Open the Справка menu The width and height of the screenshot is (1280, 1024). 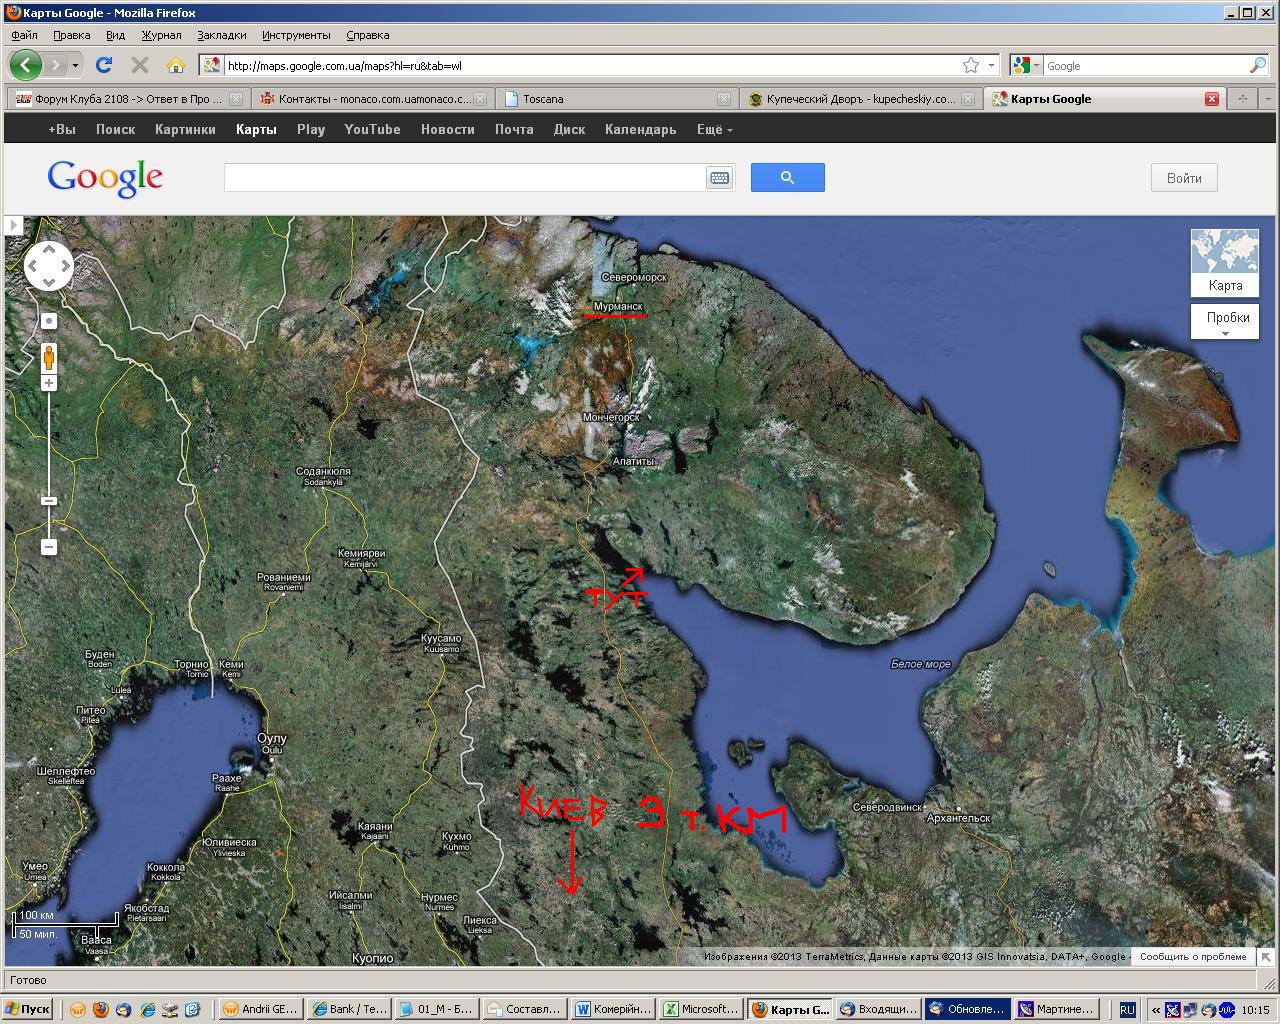point(367,35)
